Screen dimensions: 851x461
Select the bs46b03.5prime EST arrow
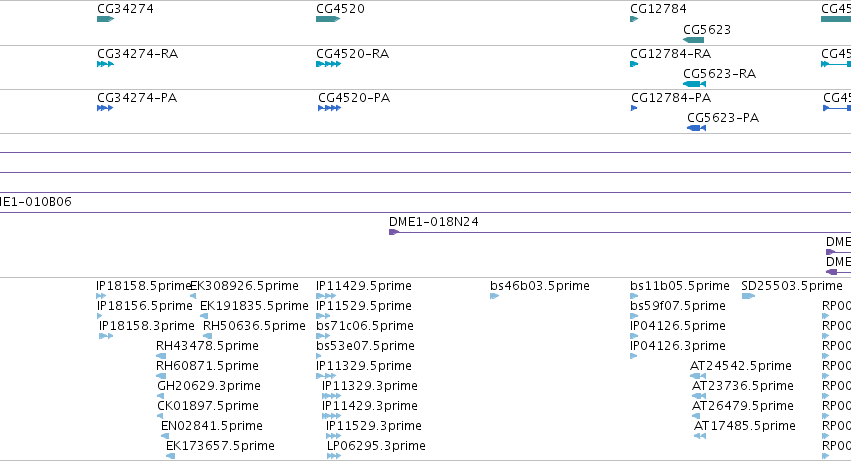tap(494, 296)
